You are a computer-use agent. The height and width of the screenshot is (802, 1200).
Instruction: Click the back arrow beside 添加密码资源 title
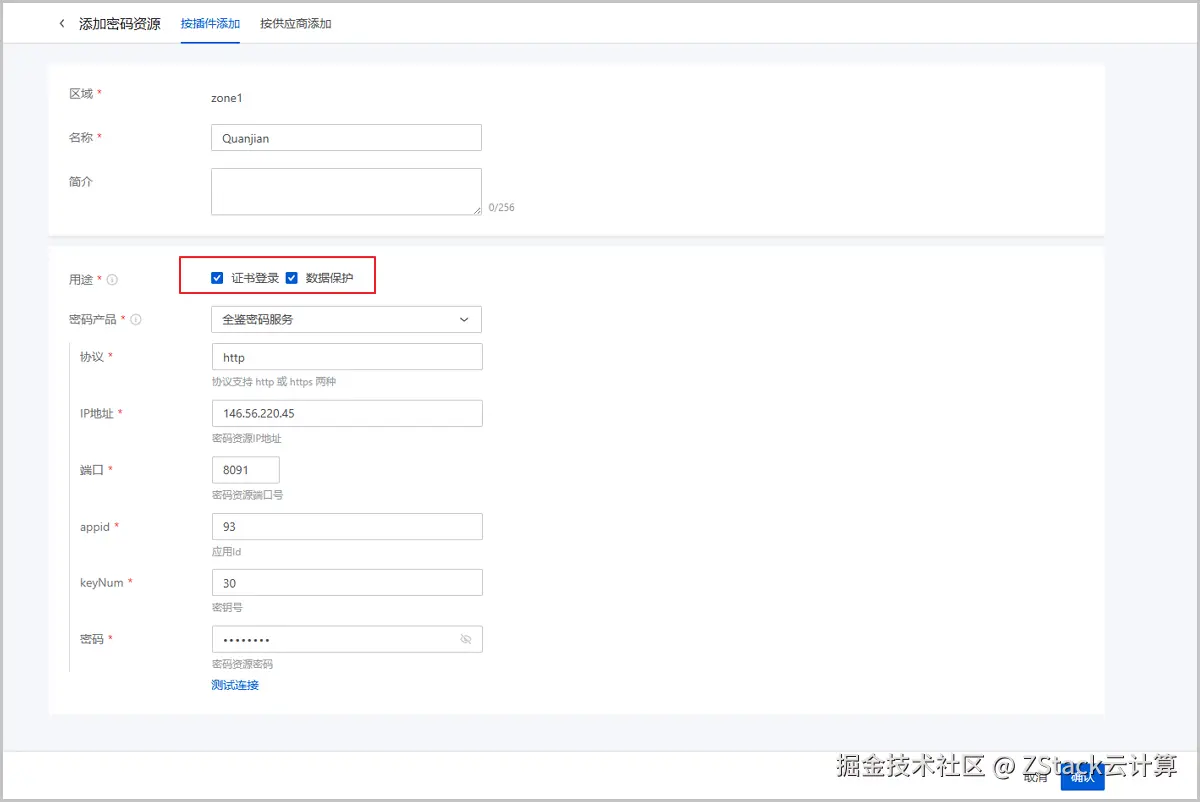tap(60, 22)
